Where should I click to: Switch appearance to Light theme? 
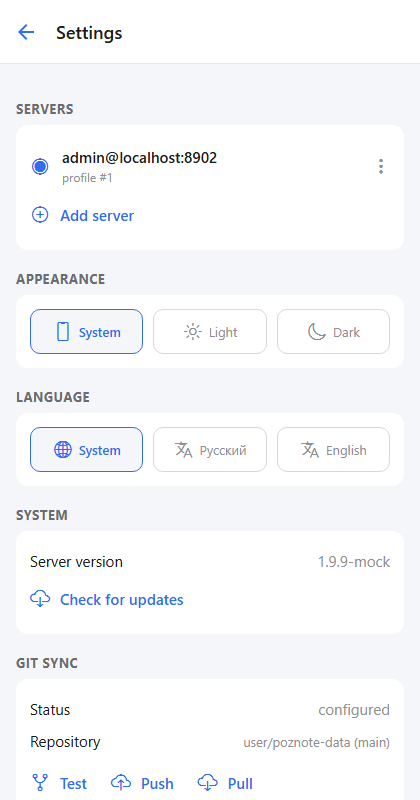coord(210,332)
